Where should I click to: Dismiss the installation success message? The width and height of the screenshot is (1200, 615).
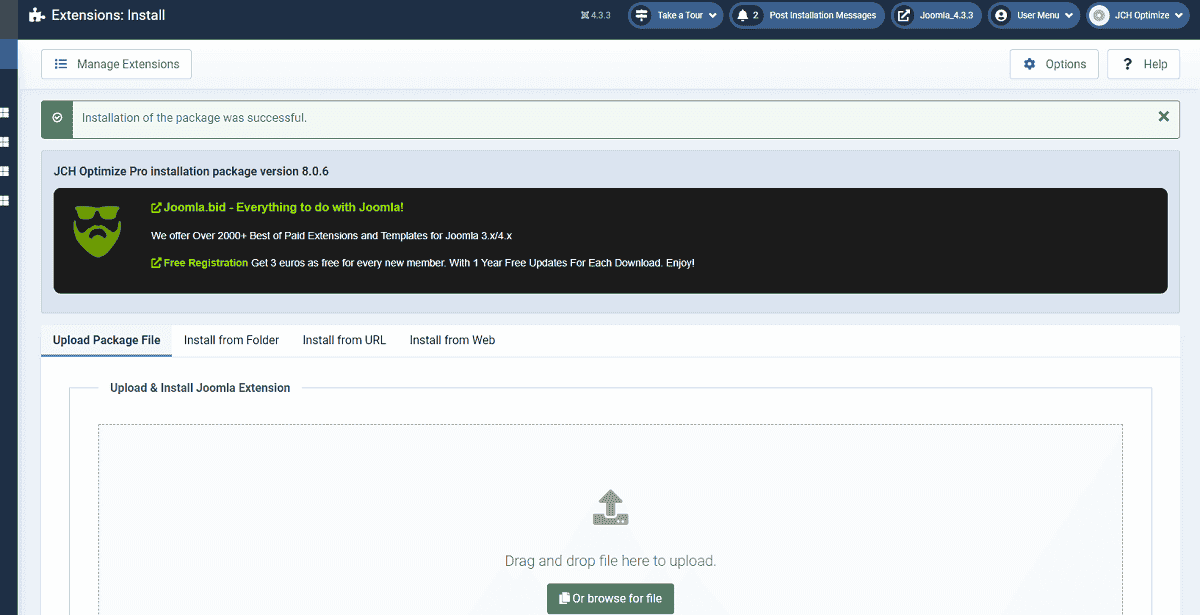pos(1163,117)
